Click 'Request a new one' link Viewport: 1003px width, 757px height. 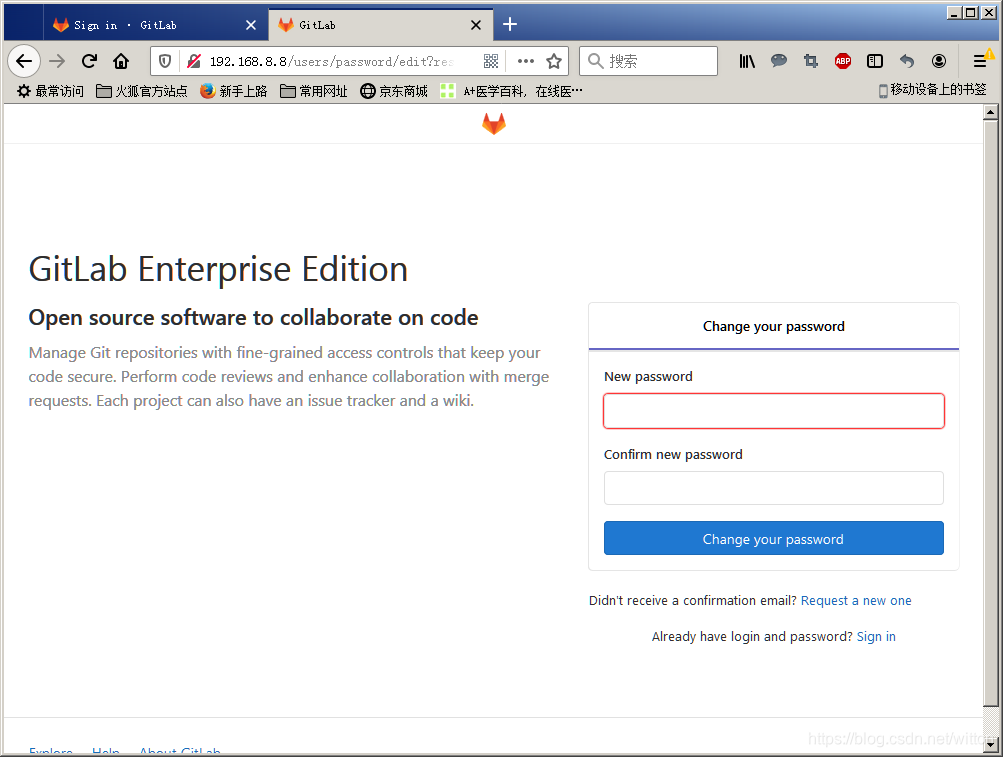(856, 601)
